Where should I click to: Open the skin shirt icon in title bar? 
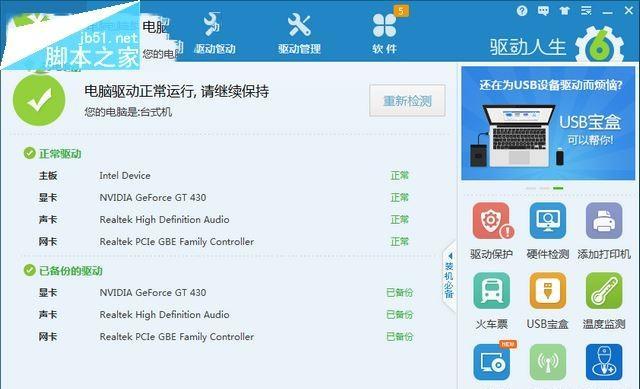click(x=565, y=11)
